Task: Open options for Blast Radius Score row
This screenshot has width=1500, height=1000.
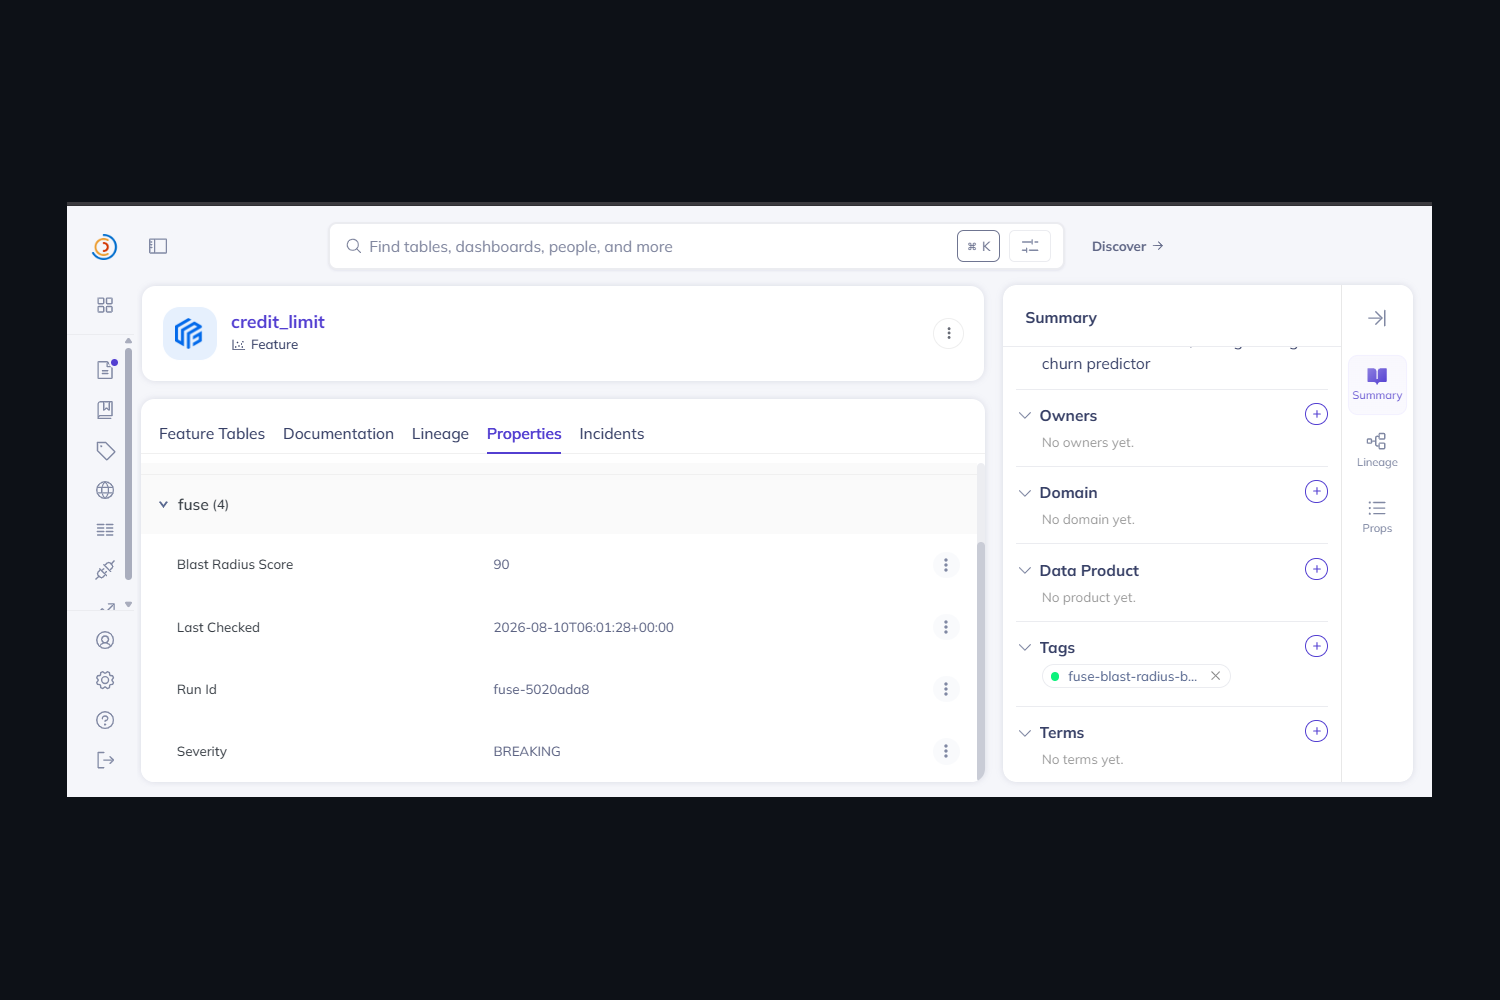Action: [946, 565]
